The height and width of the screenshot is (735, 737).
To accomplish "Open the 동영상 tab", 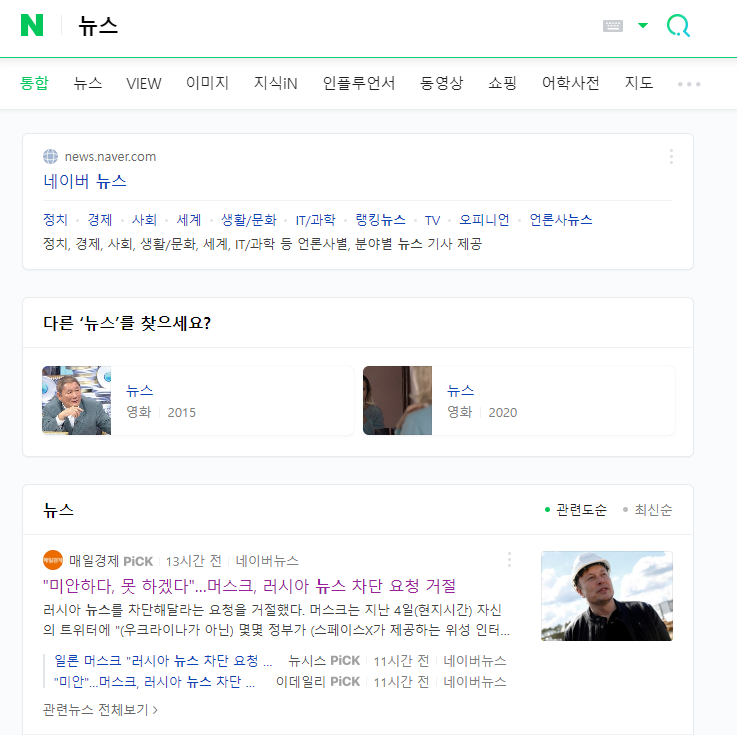I will click(x=441, y=83).
